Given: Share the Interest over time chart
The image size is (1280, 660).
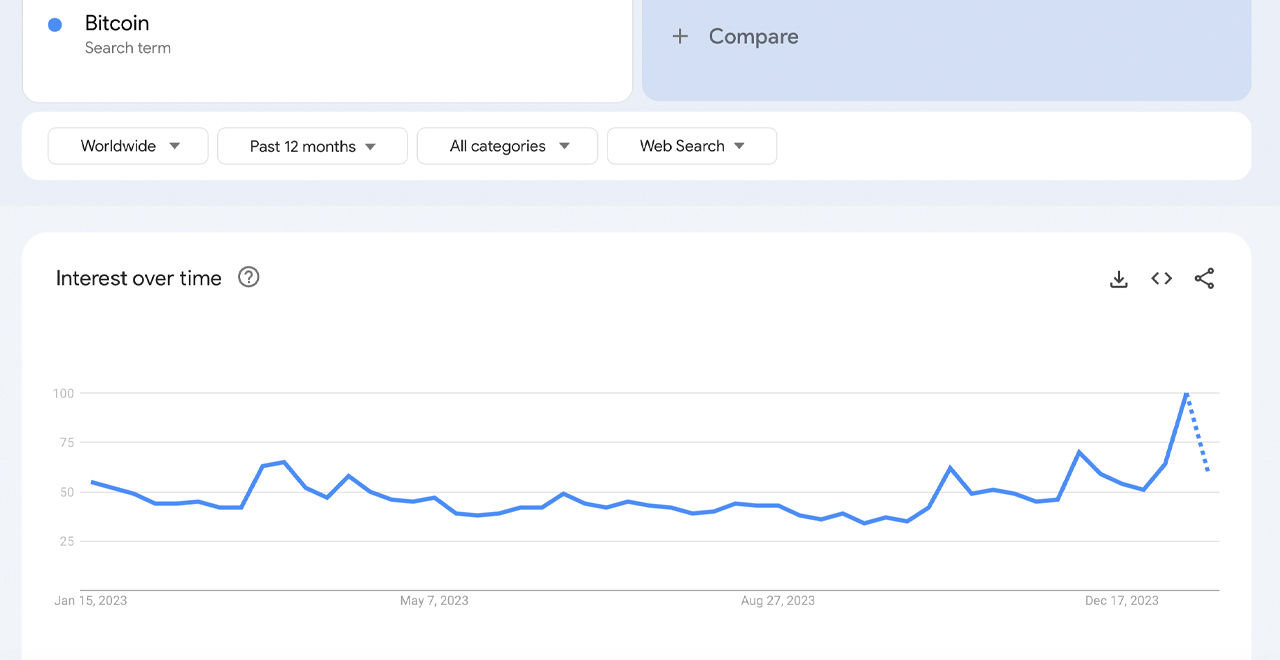Looking at the screenshot, I should (1204, 278).
